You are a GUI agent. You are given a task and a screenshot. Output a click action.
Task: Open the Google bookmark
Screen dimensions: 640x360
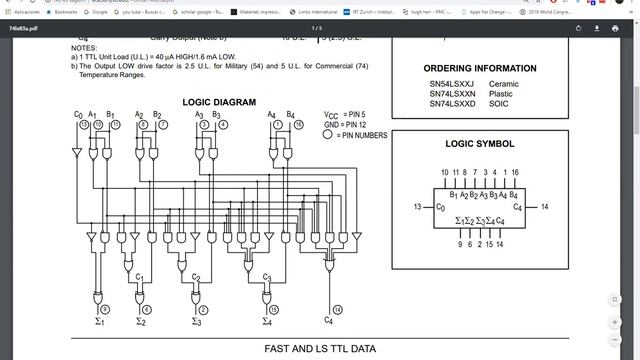coord(96,12)
